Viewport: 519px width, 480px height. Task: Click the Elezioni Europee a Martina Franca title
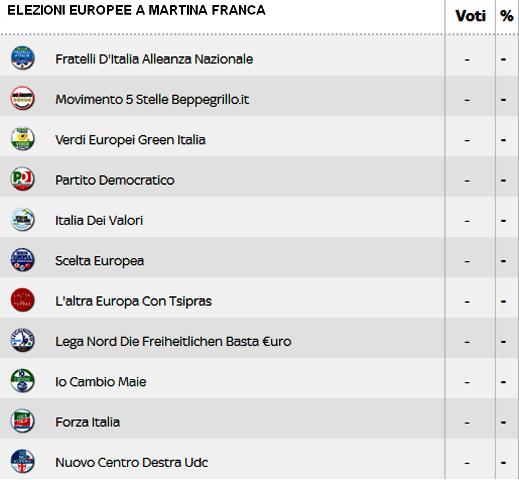136,10
